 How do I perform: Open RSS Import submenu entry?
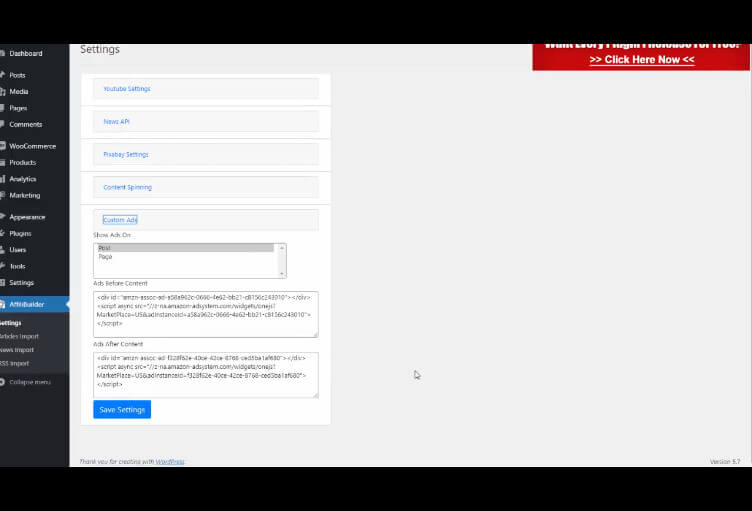(14, 363)
